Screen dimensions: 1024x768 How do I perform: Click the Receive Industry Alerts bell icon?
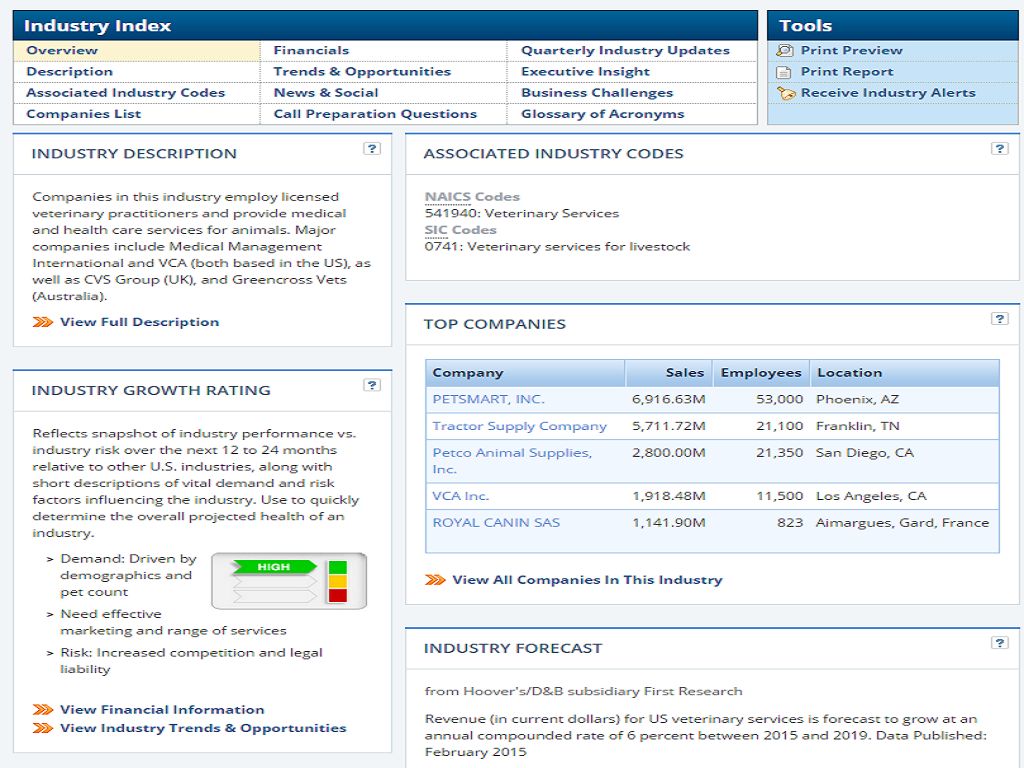click(x=786, y=93)
